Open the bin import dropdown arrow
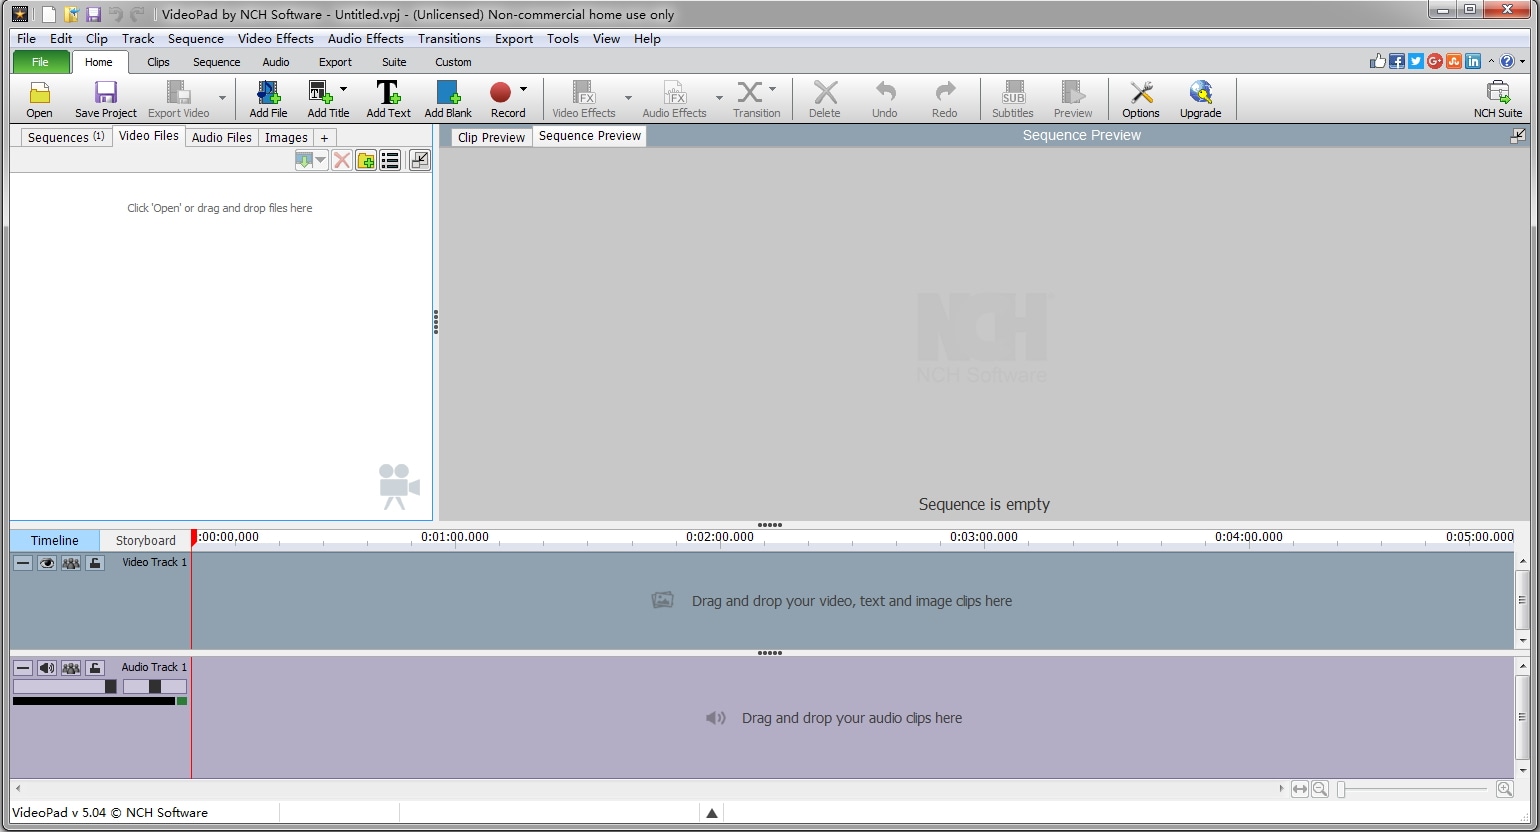 pyautogui.click(x=320, y=160)
